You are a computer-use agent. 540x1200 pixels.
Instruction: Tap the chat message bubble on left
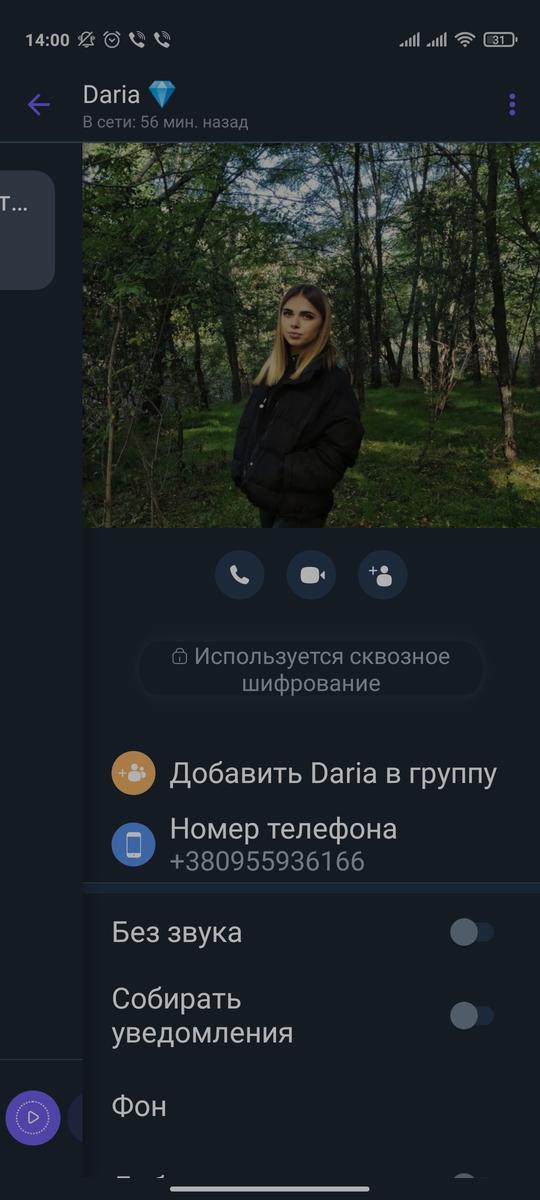[27, 230]
